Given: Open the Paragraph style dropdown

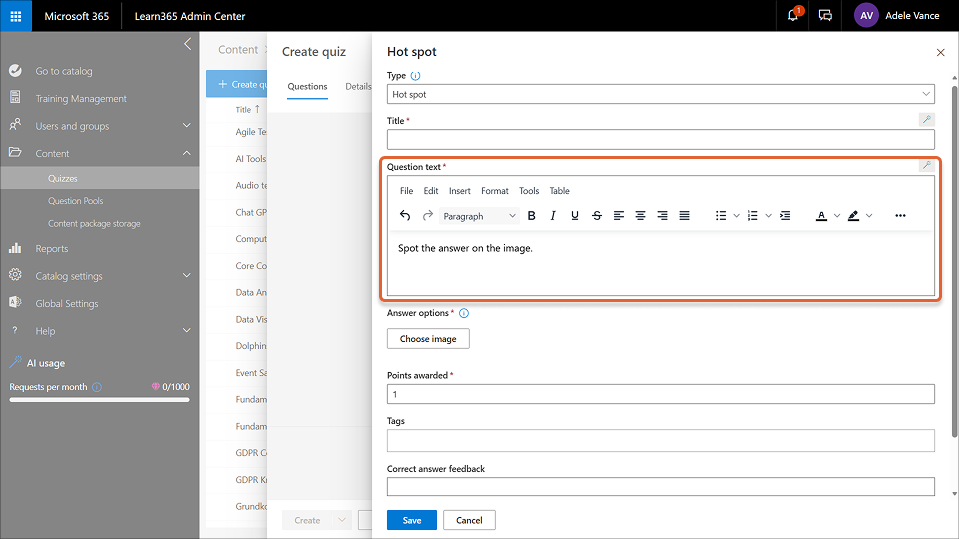Looking at the screenshot, I should tap(479, 216).
